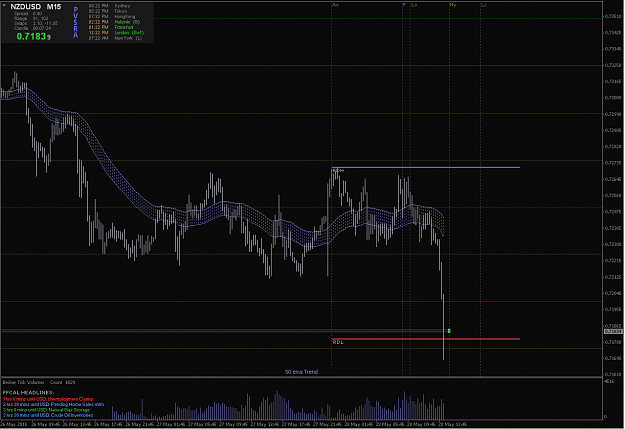625x429 pixels.
Task: Click the small triangle beside NZDUSD title
Action: point(4,6)
